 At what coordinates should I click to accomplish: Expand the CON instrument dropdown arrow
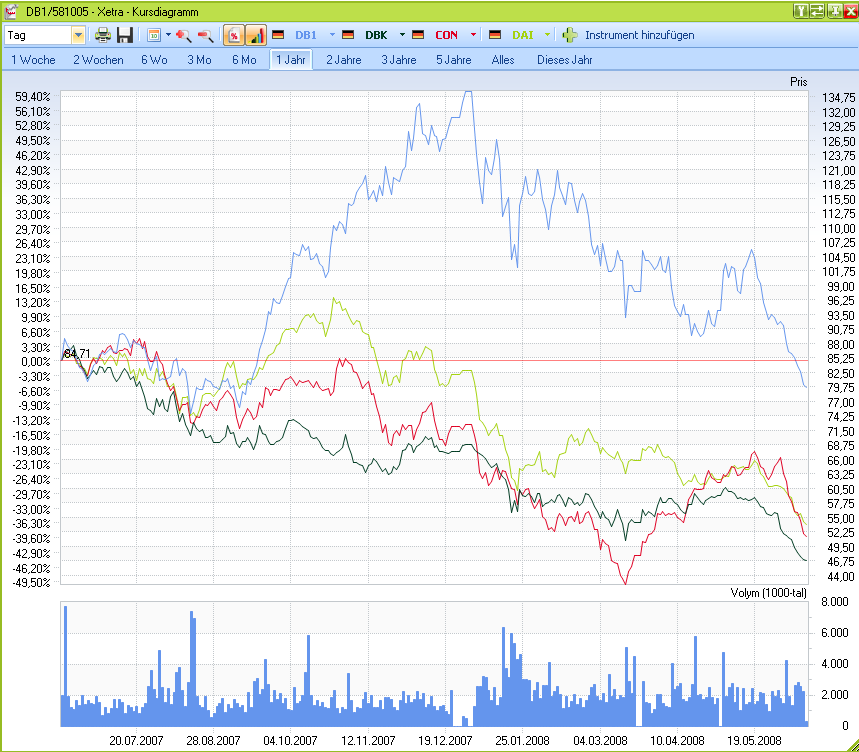pyautogui.click(x=473, y=35)
